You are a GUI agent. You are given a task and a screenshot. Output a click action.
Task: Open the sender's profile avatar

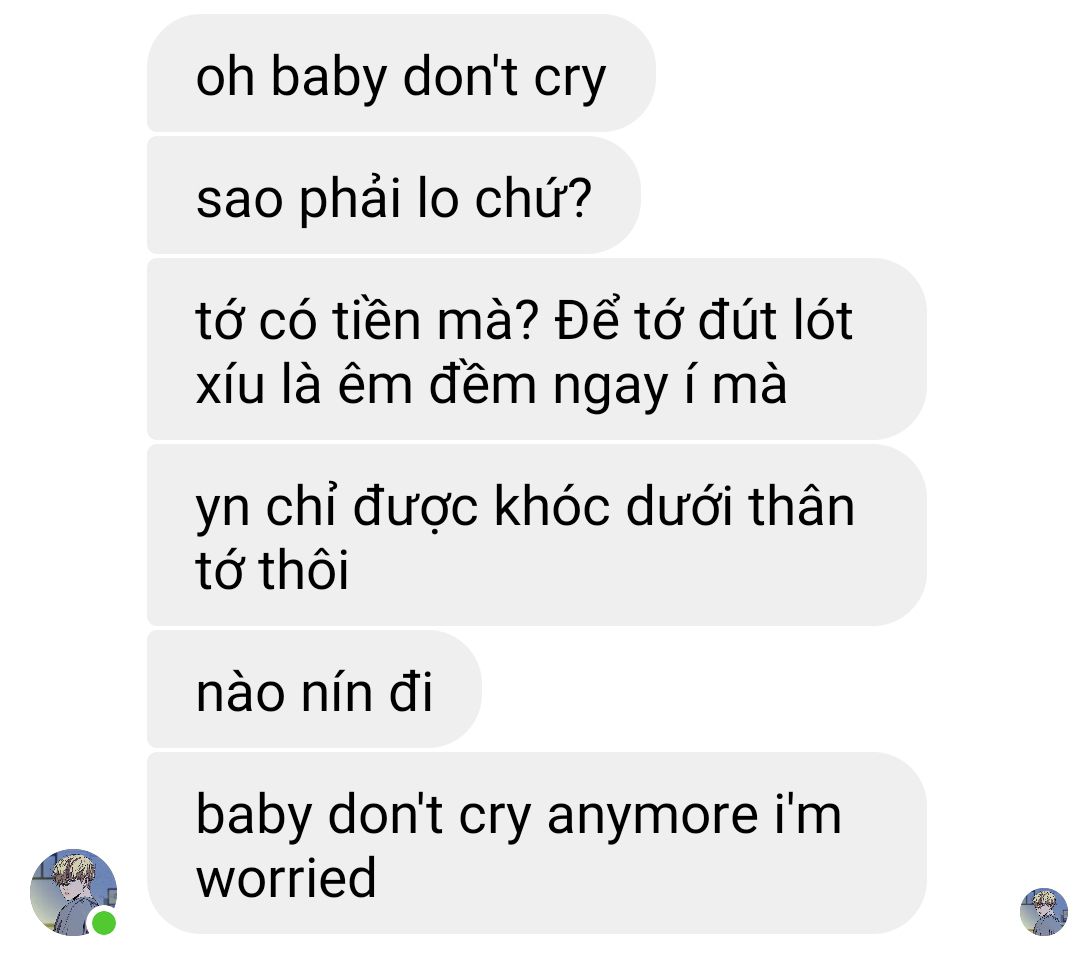(x=74, y=892)
